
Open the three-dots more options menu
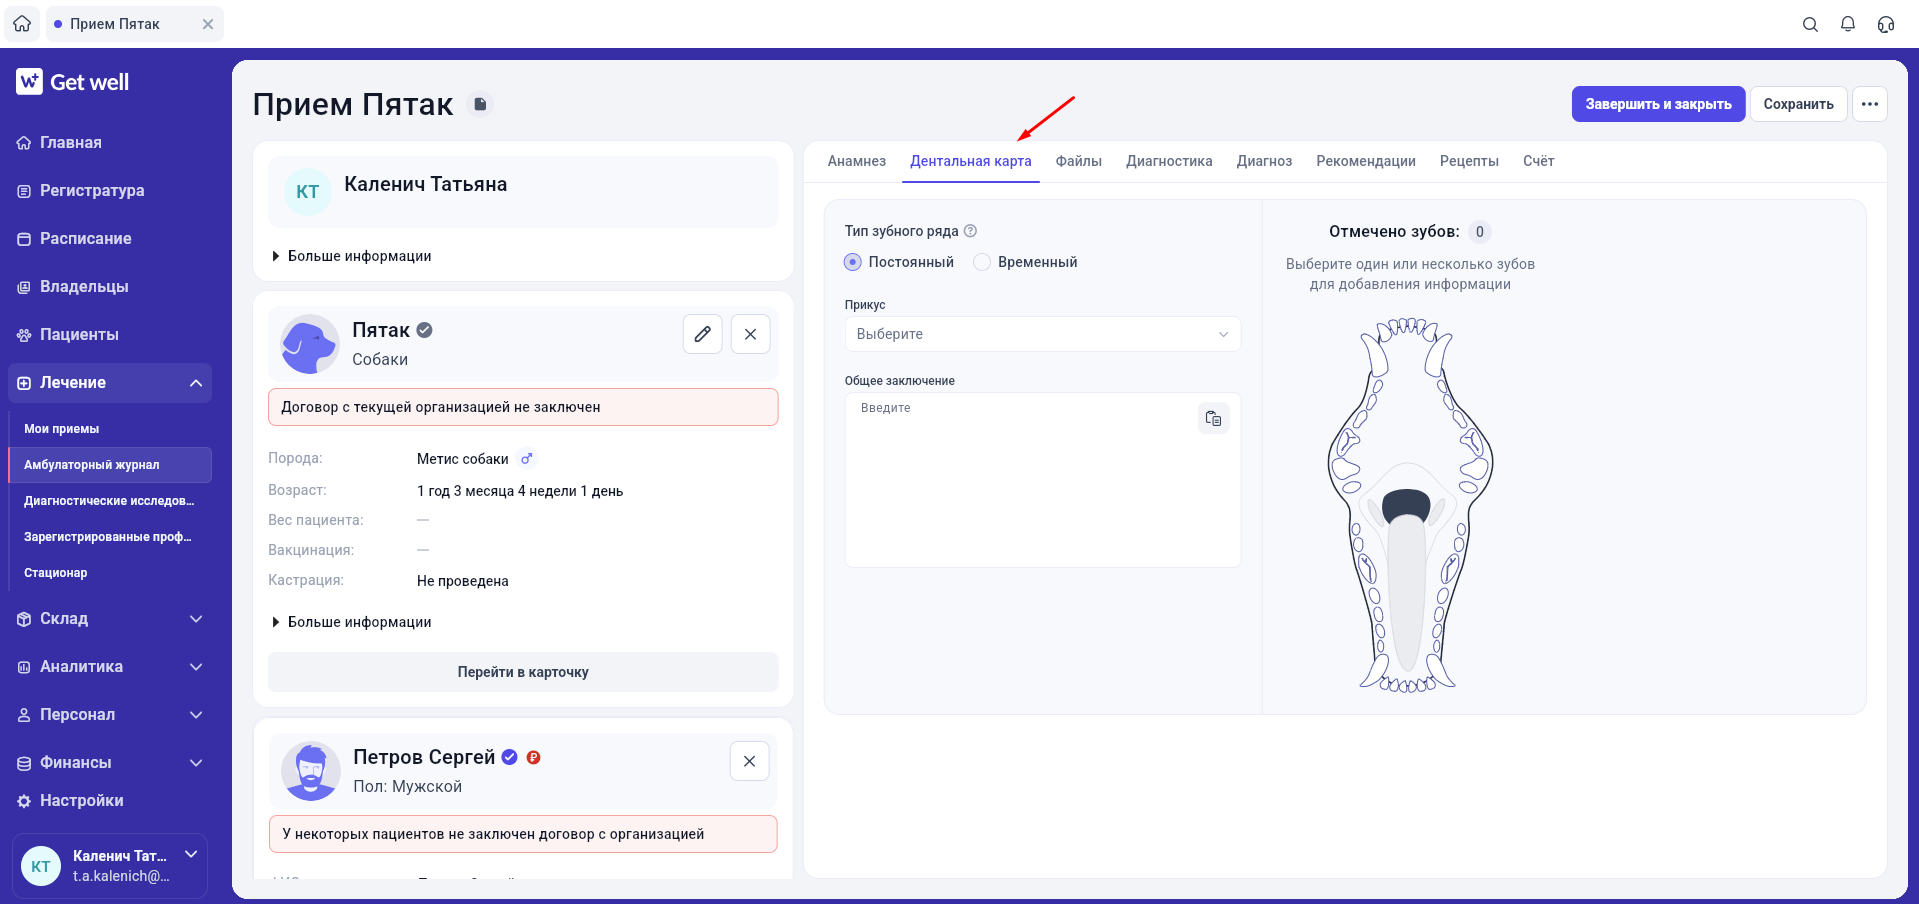(1870, 104)
